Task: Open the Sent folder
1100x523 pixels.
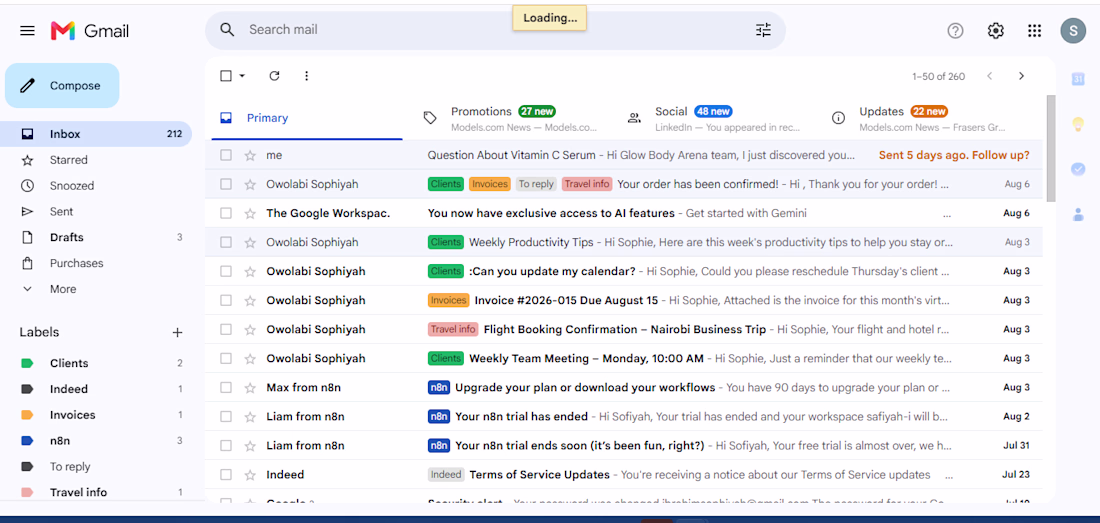Action: coord(95,212)
